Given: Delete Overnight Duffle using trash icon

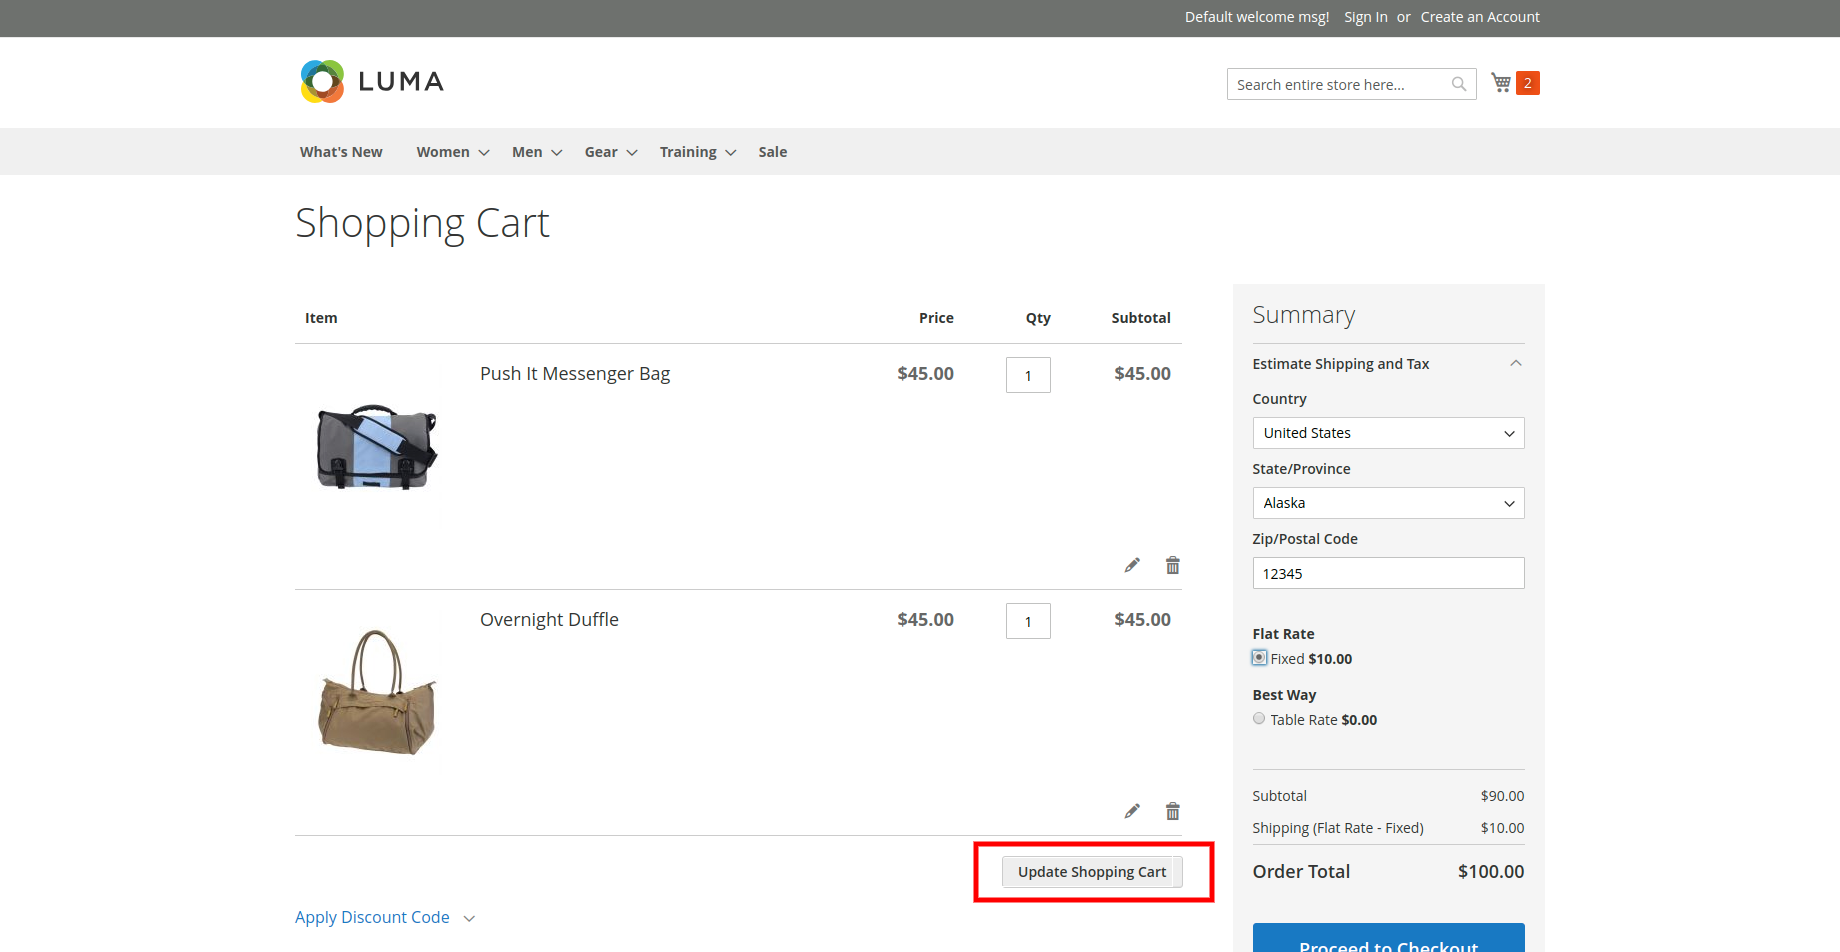Looking at the screenshot, I should 1171,810.
